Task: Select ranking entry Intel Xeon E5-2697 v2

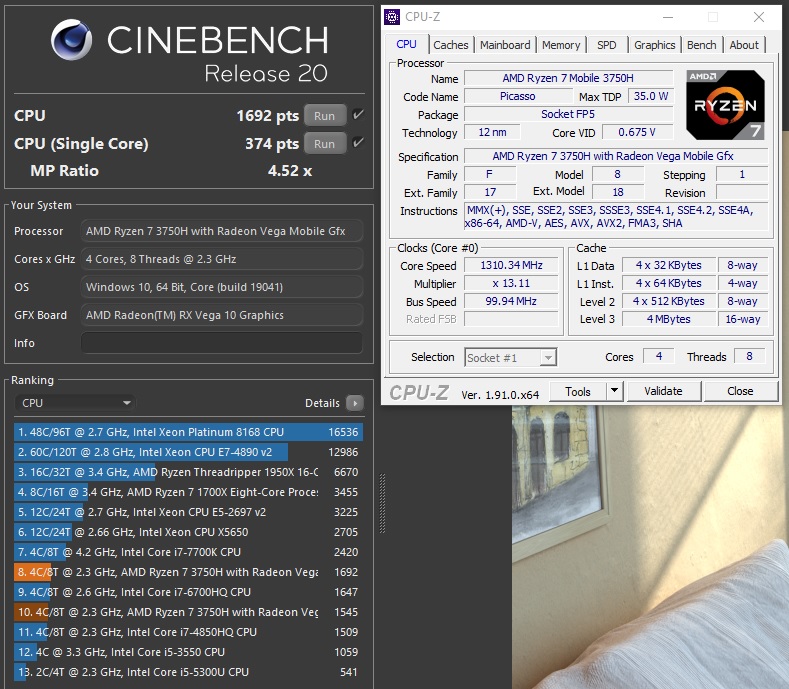Action: (x=188, y=512)
